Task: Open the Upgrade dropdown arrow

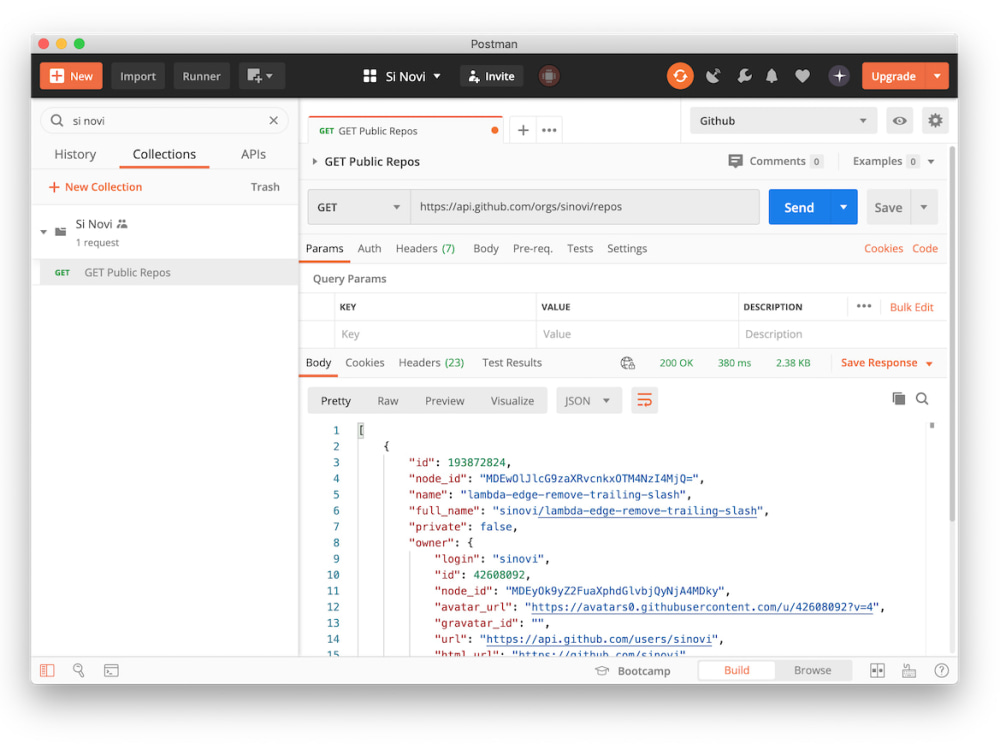Action: tap(937, 76)
